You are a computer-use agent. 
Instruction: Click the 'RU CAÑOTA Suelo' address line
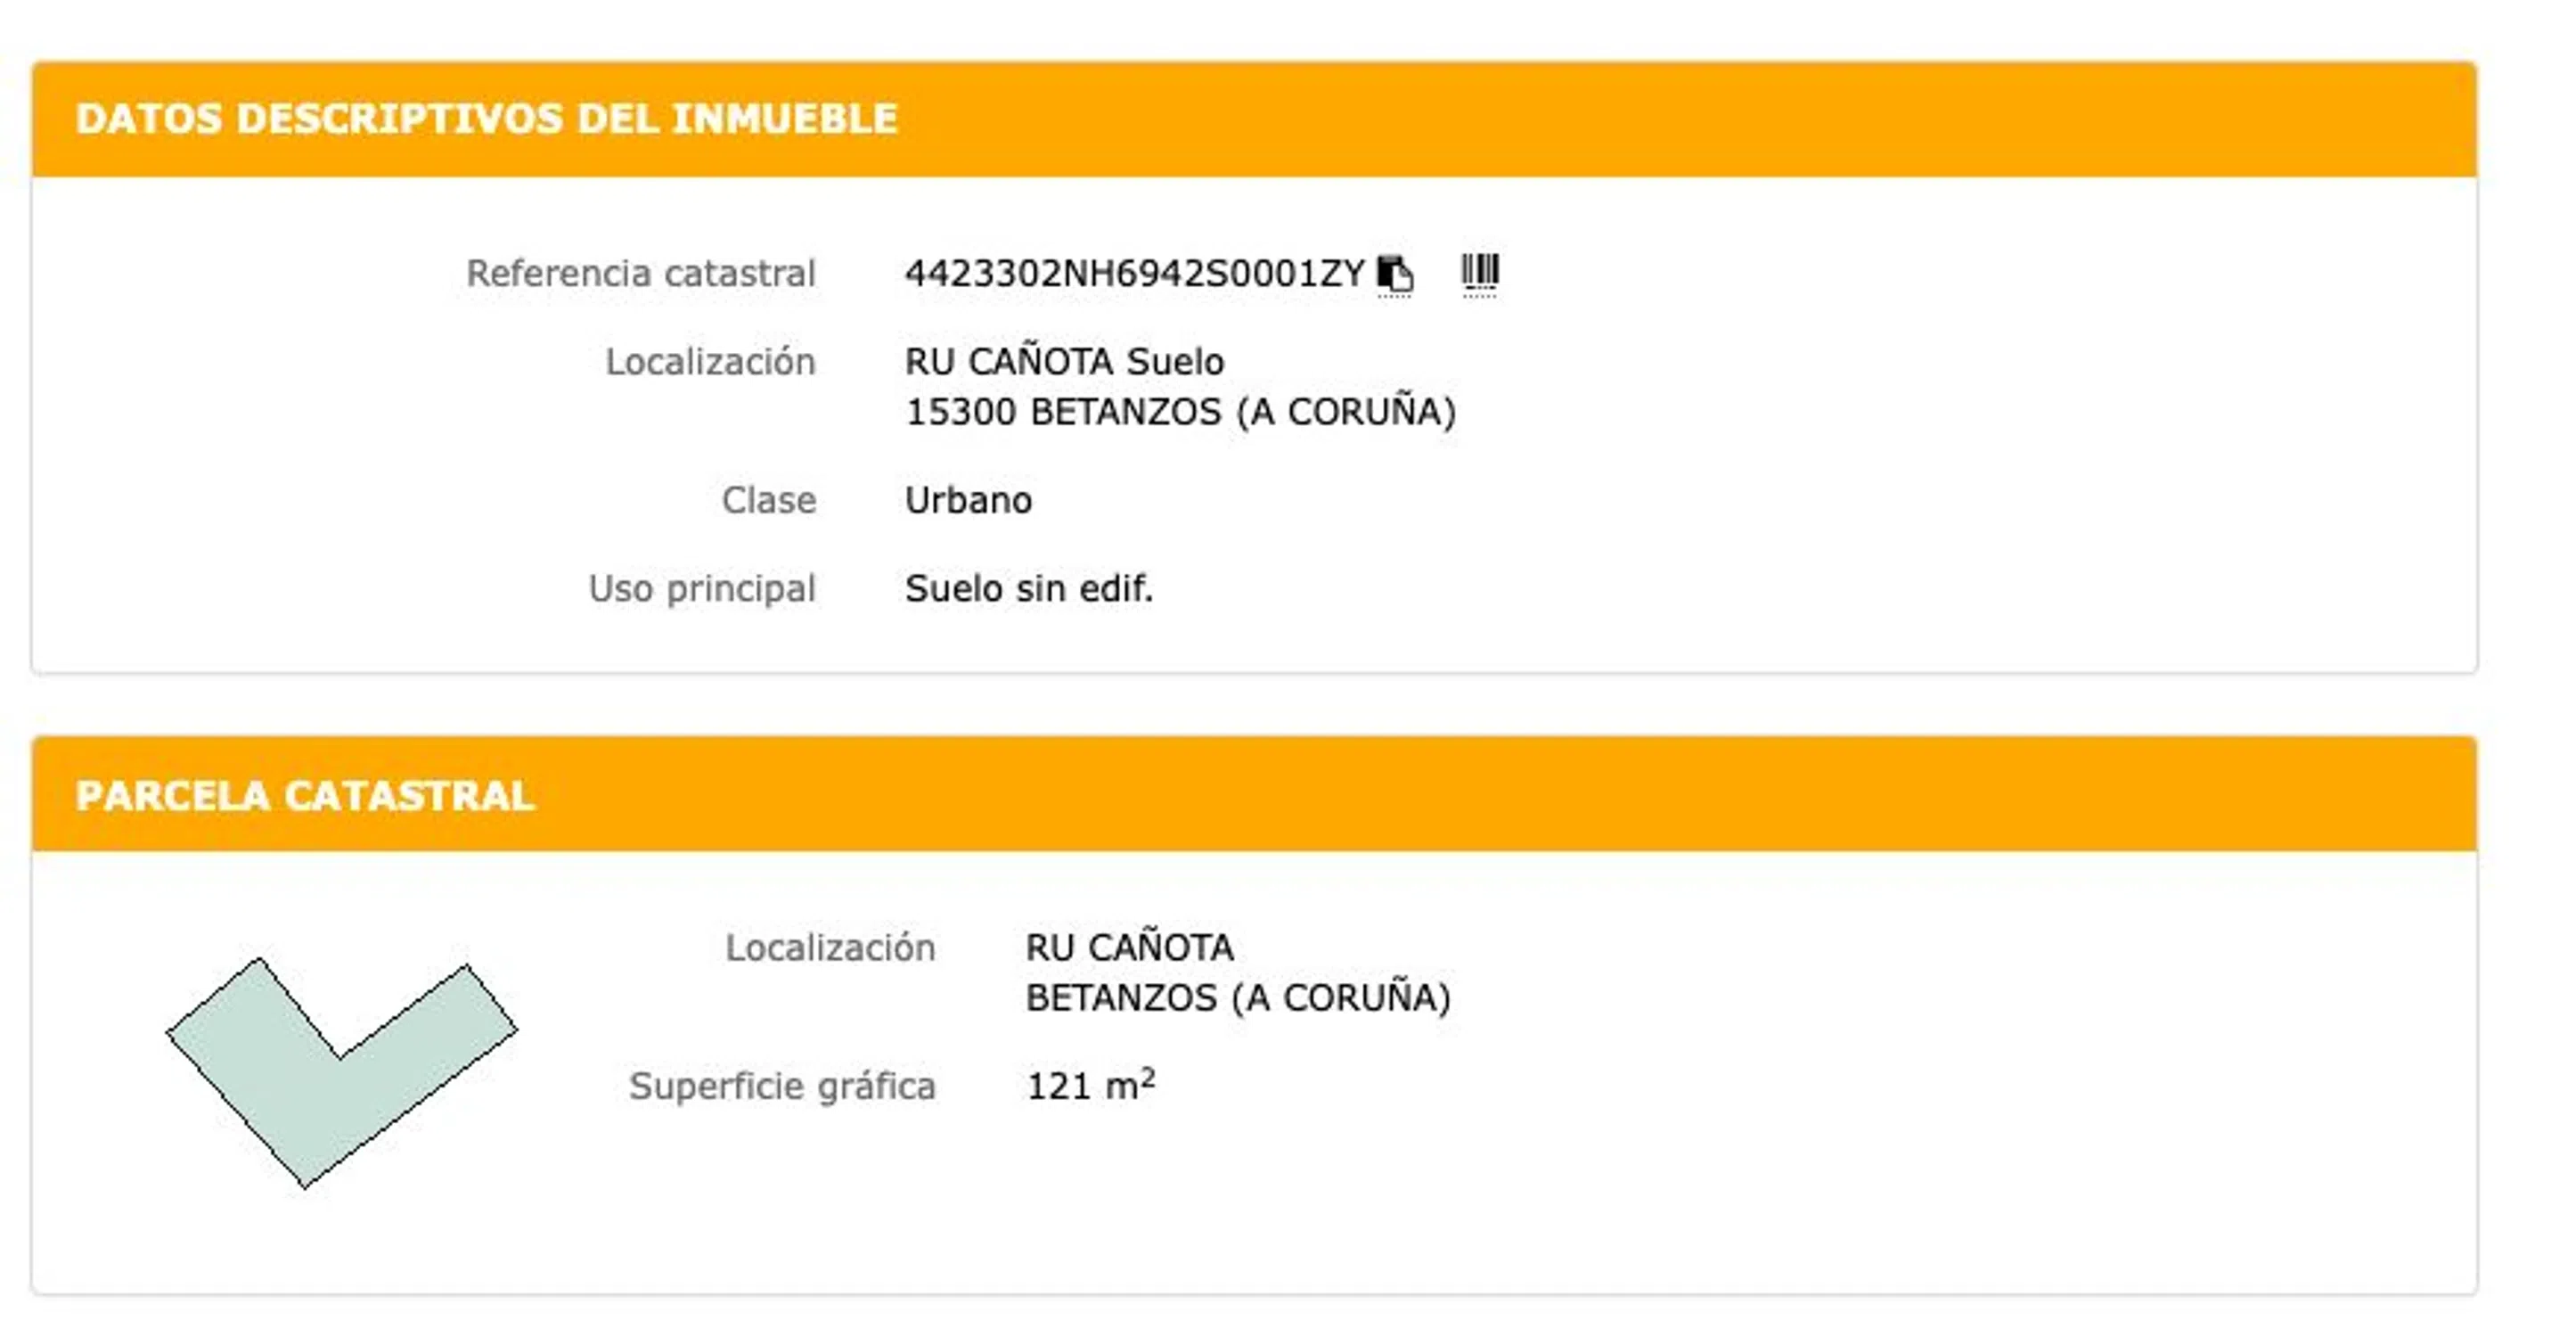1064,361
